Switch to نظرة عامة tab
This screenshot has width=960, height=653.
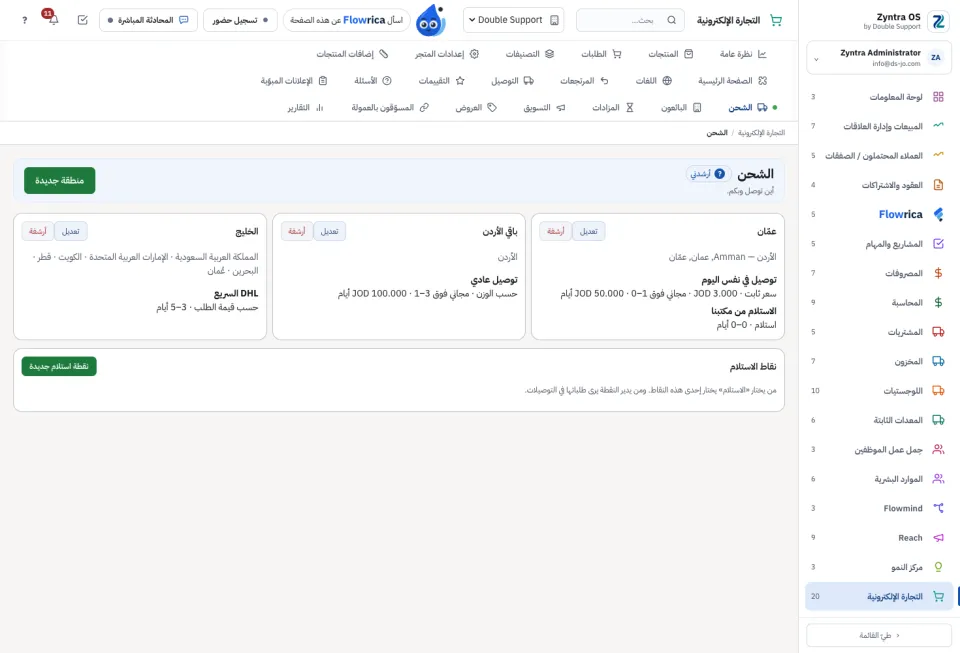(x=743, y=54)
